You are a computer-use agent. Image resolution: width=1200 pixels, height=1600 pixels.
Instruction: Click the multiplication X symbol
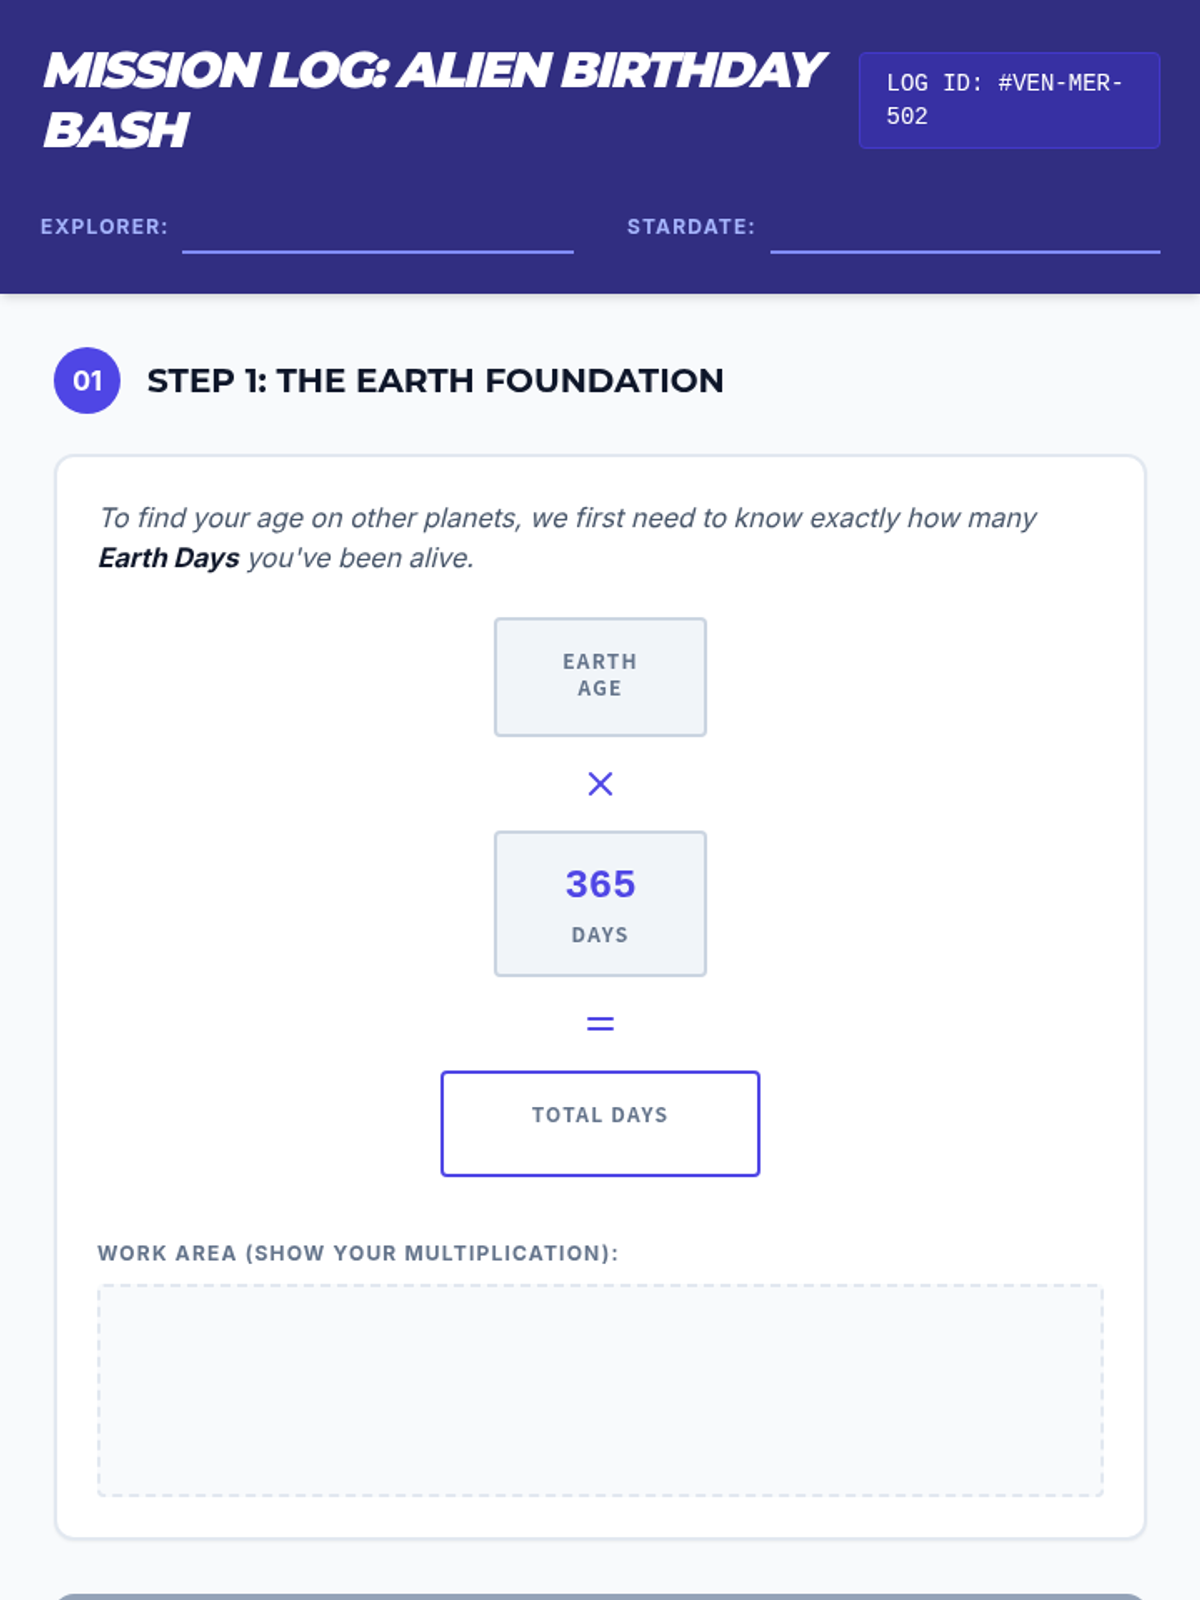(600, 784)
